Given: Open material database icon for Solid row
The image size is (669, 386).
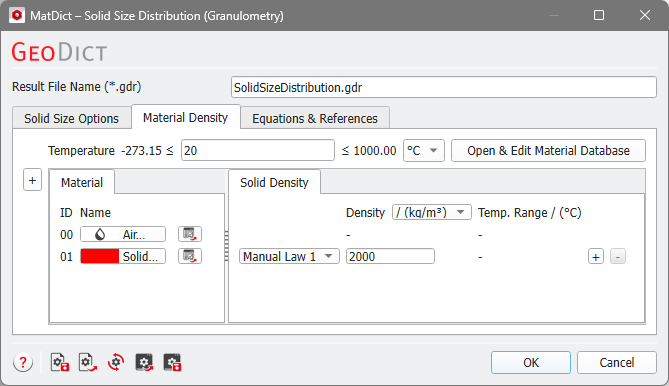Looking at the screenshot, I should (x=189, y=256).
